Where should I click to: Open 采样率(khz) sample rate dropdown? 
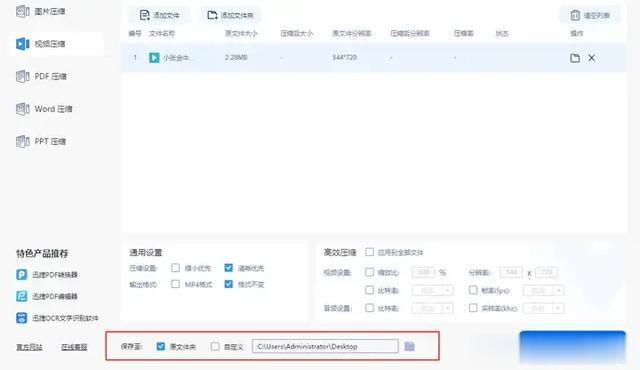(544, 308)
